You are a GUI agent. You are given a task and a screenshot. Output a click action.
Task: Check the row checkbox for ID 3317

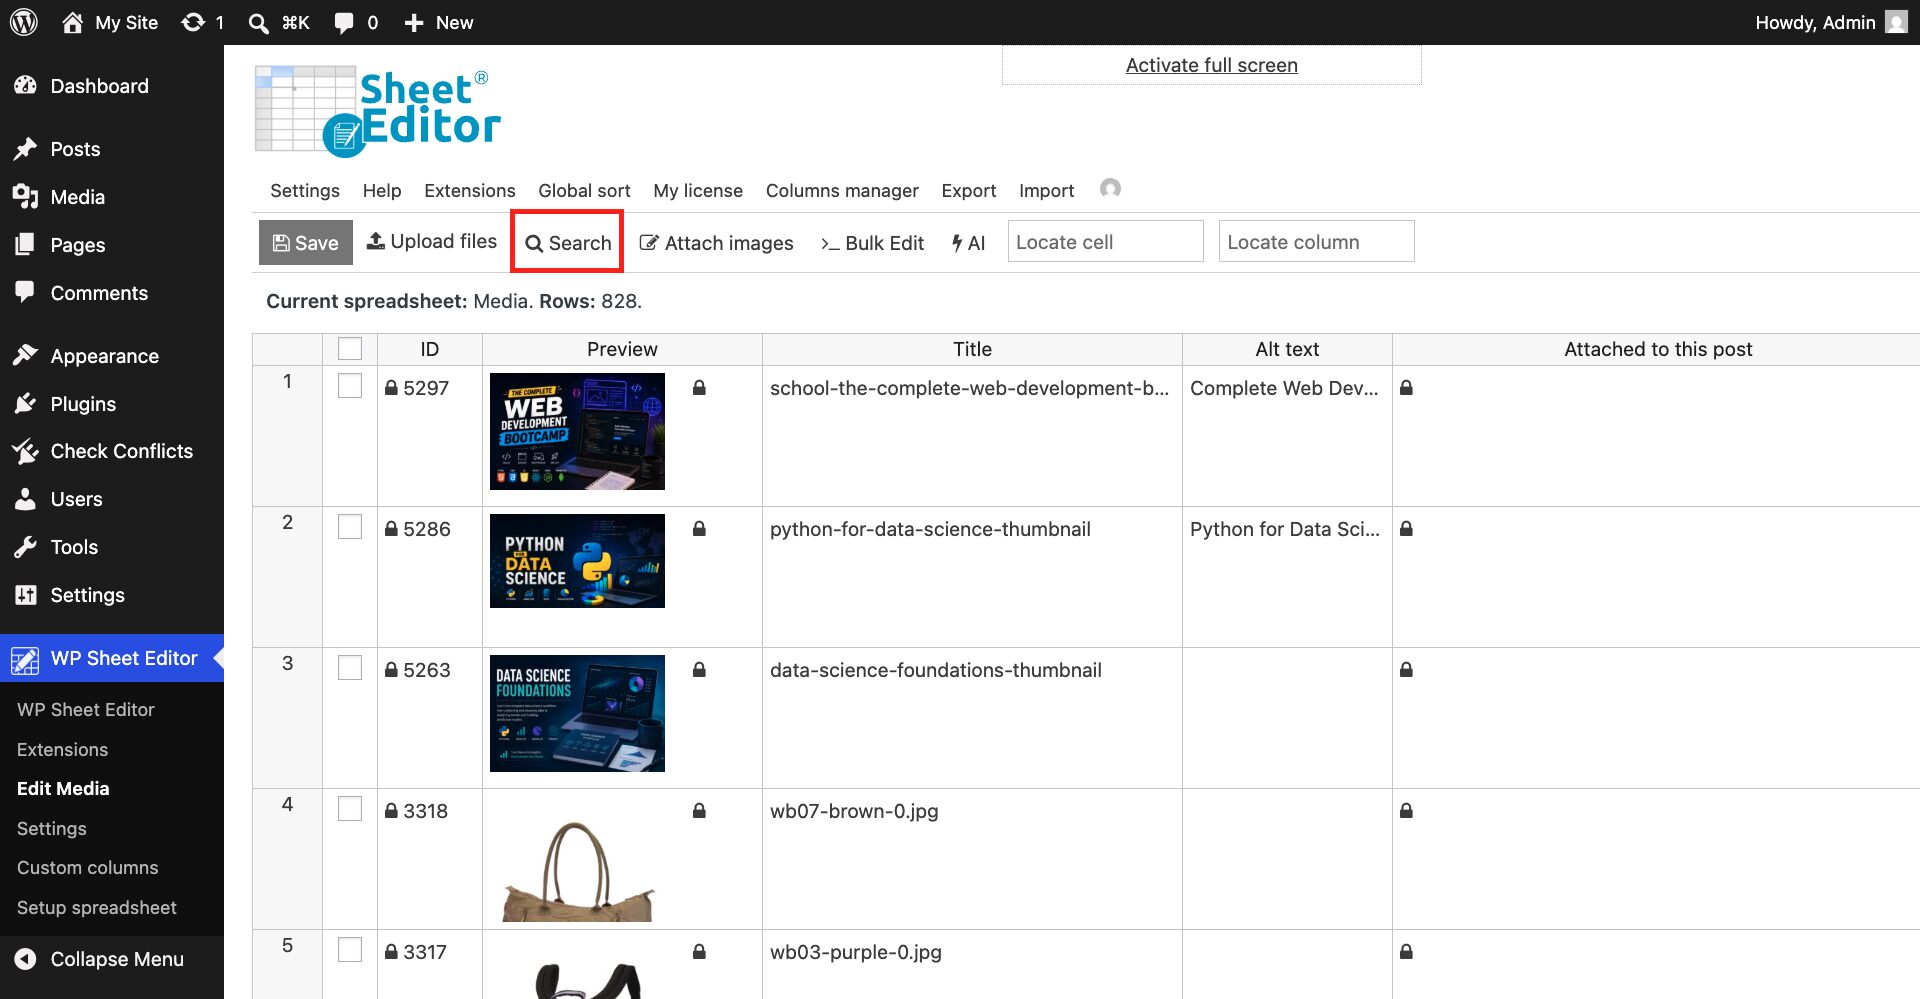(x=350, y=950)
